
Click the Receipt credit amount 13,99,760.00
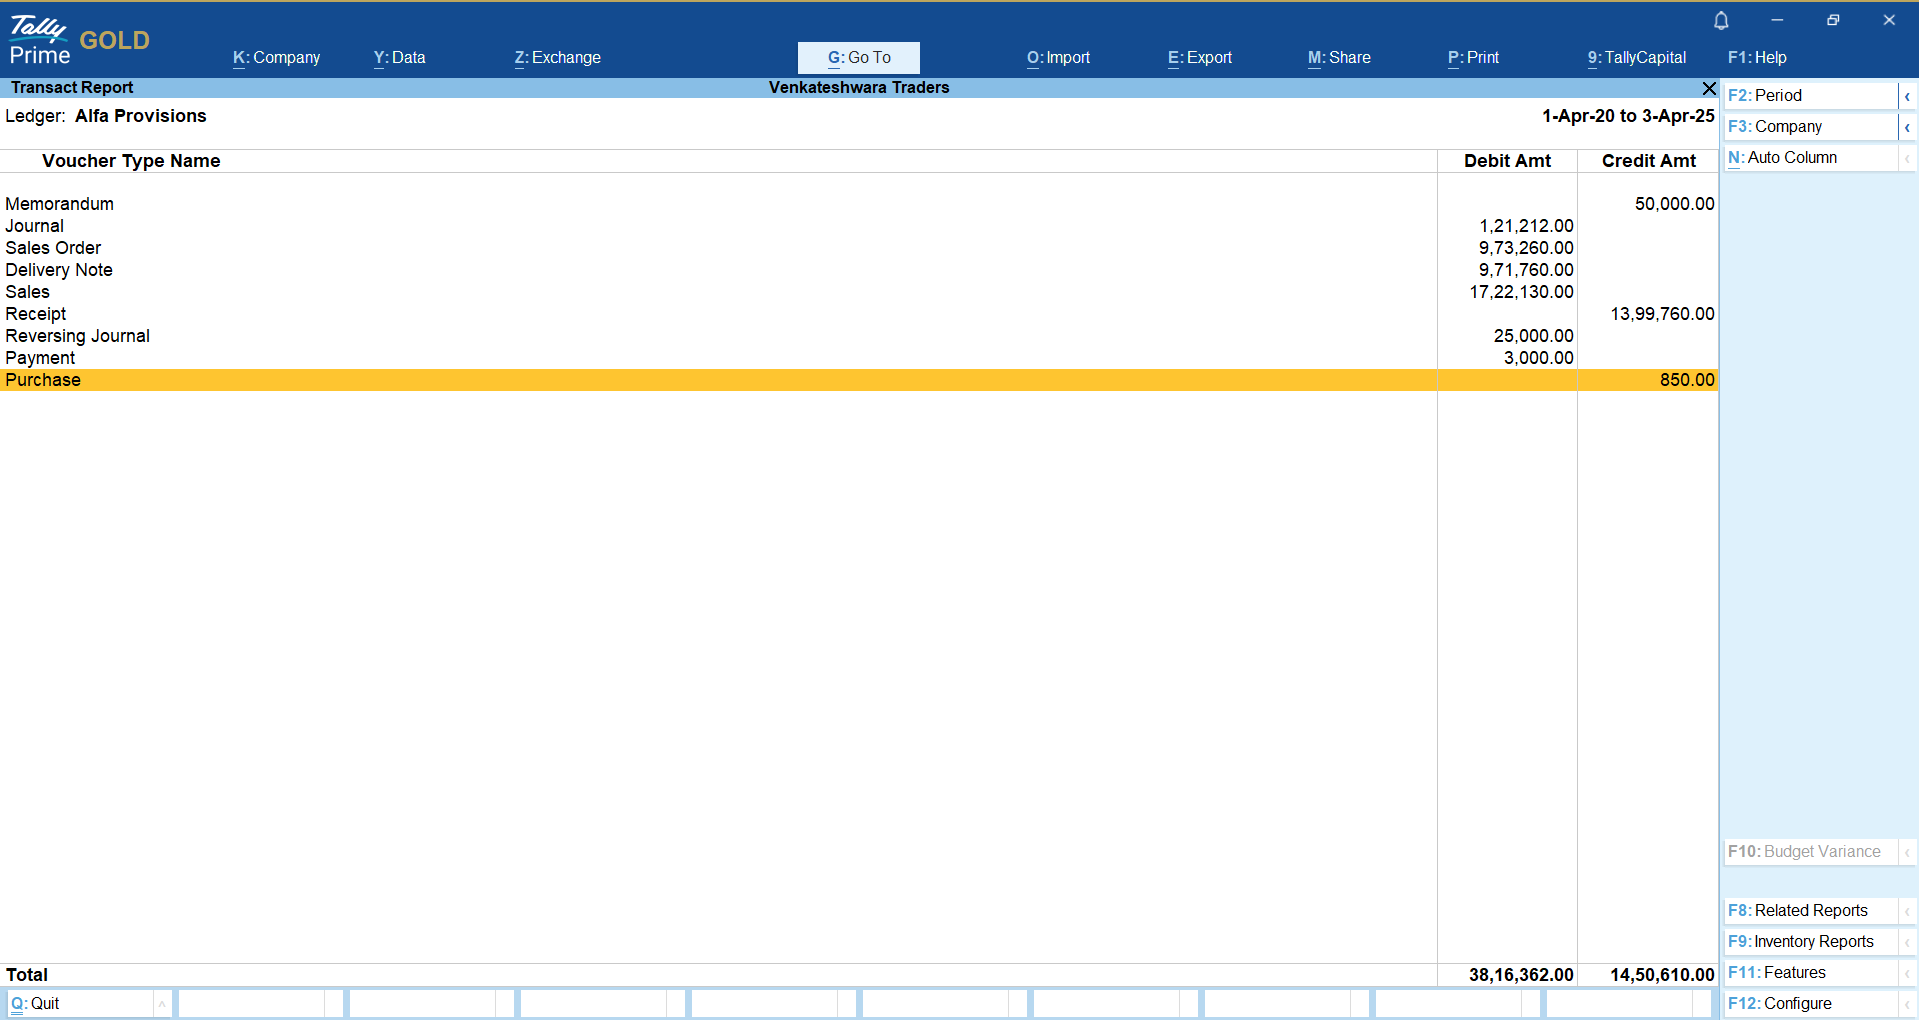tap(1662, 314)
